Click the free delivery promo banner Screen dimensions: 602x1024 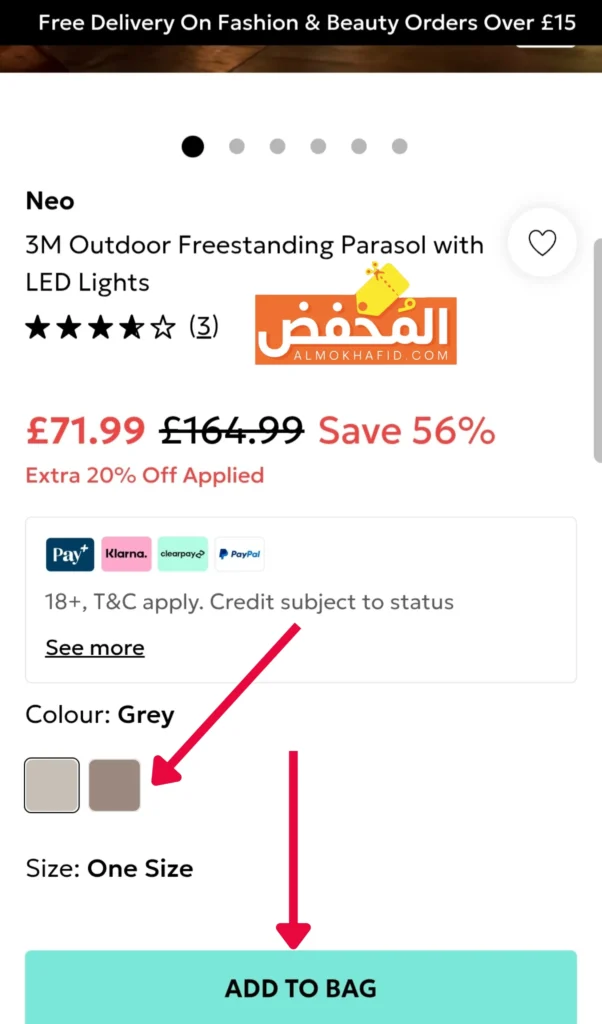pyautogui.click(x=301, y=22)
